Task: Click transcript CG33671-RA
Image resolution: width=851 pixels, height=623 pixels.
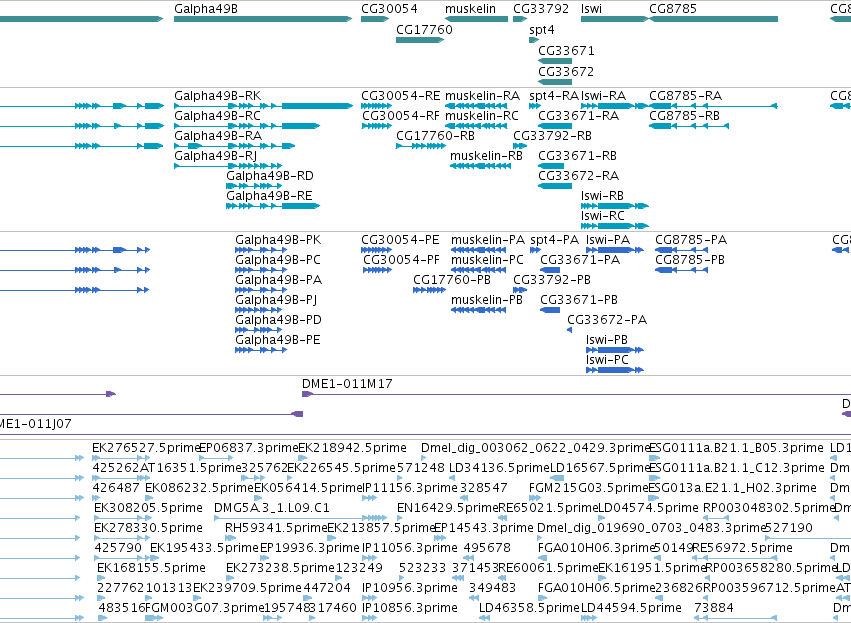Action: pos(579,116)
